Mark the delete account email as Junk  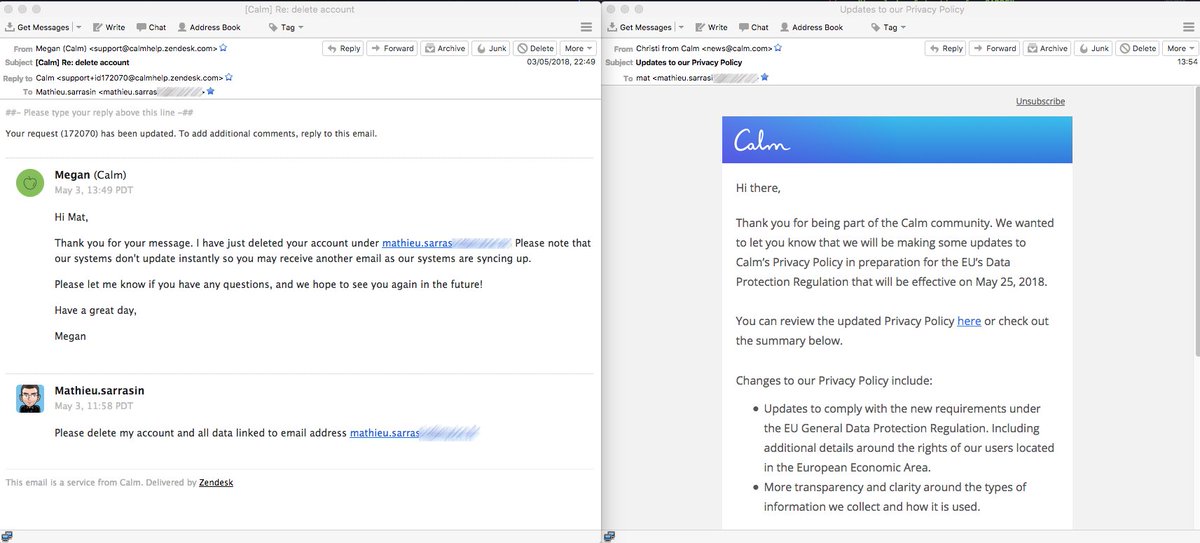[x=491, y=48]
